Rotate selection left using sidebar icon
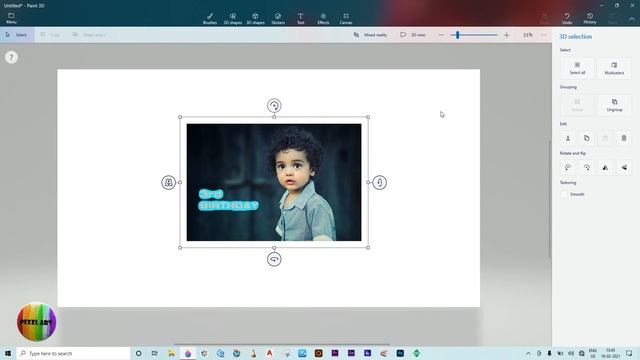The width and height of the screenshot is (640, 360). coord(568,168)
